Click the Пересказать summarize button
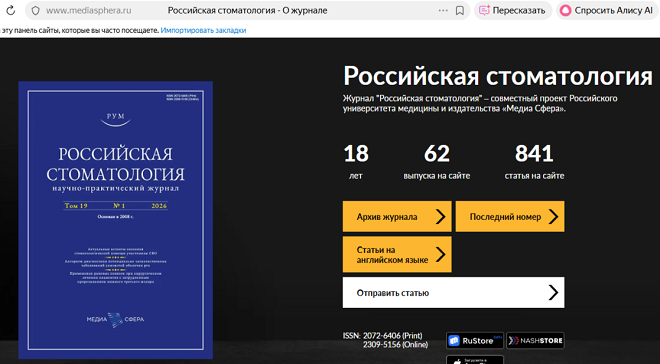This screenshot has height=364, width=660. tap(512, 11)
